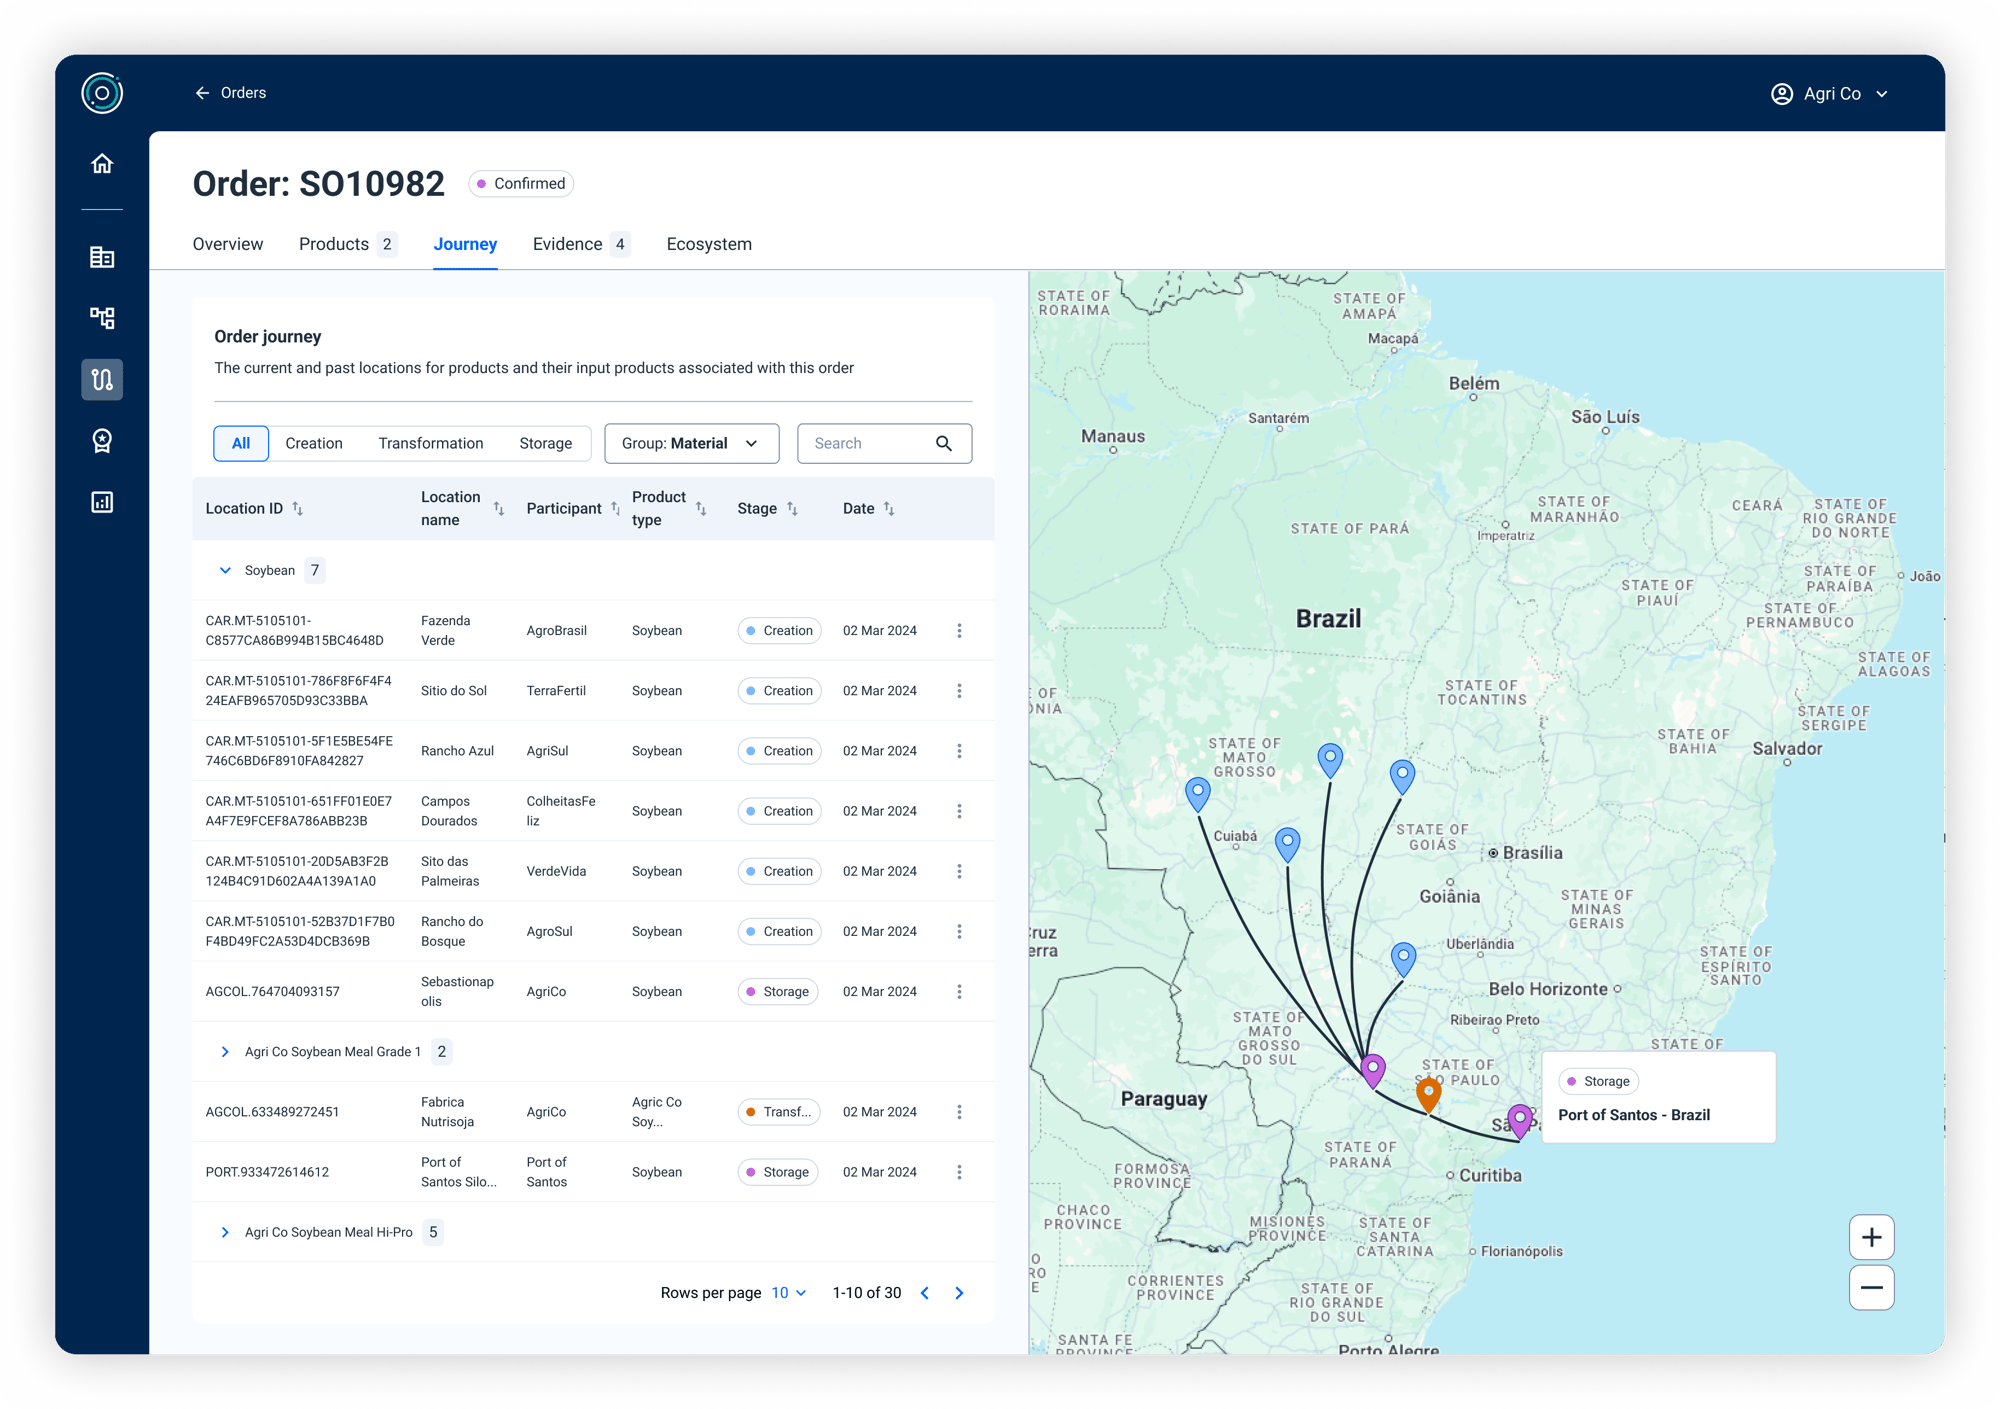Open row menu for Rancho Azul

pos(959,751)
